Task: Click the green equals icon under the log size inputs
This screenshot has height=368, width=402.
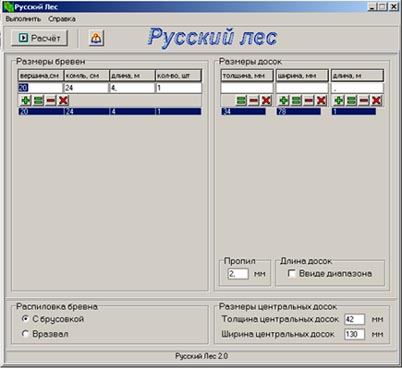Action: (x=38, y=100)
